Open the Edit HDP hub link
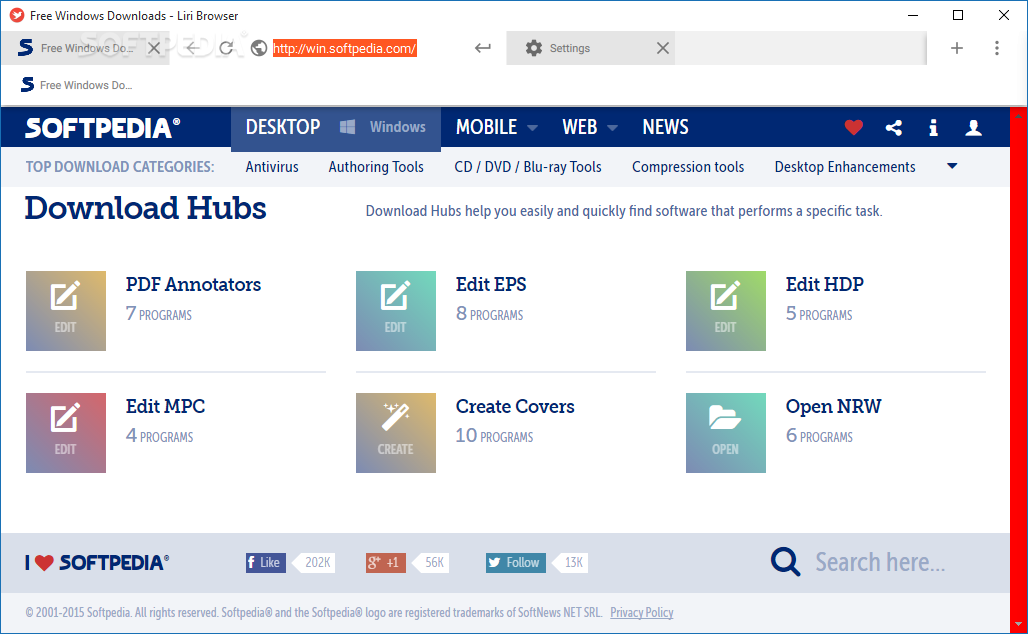1028x634 pixels. [825, 285]
